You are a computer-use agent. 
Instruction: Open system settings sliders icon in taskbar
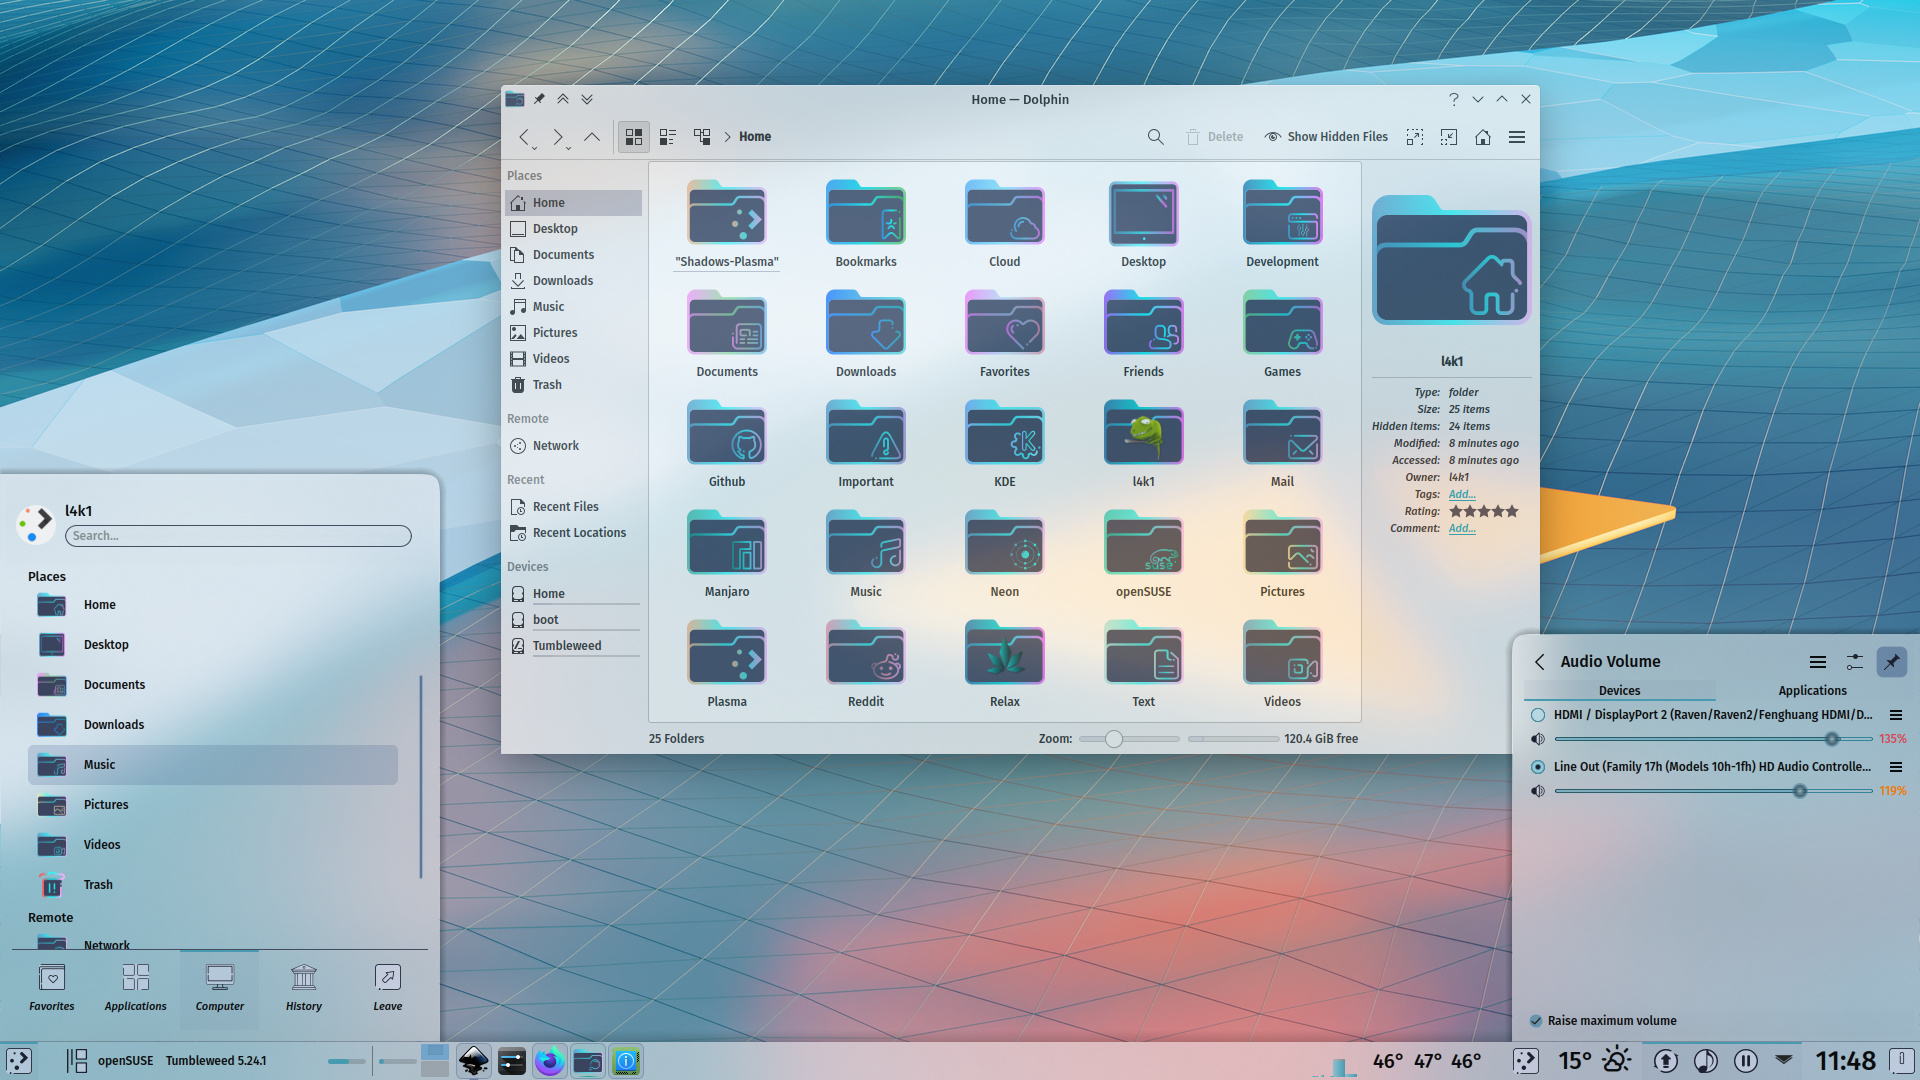pos(512,1061)
